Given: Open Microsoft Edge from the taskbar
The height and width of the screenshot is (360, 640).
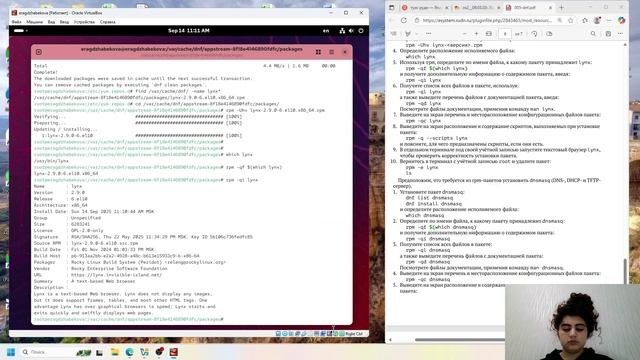Looking at the screenshot, I should [129, 352].
